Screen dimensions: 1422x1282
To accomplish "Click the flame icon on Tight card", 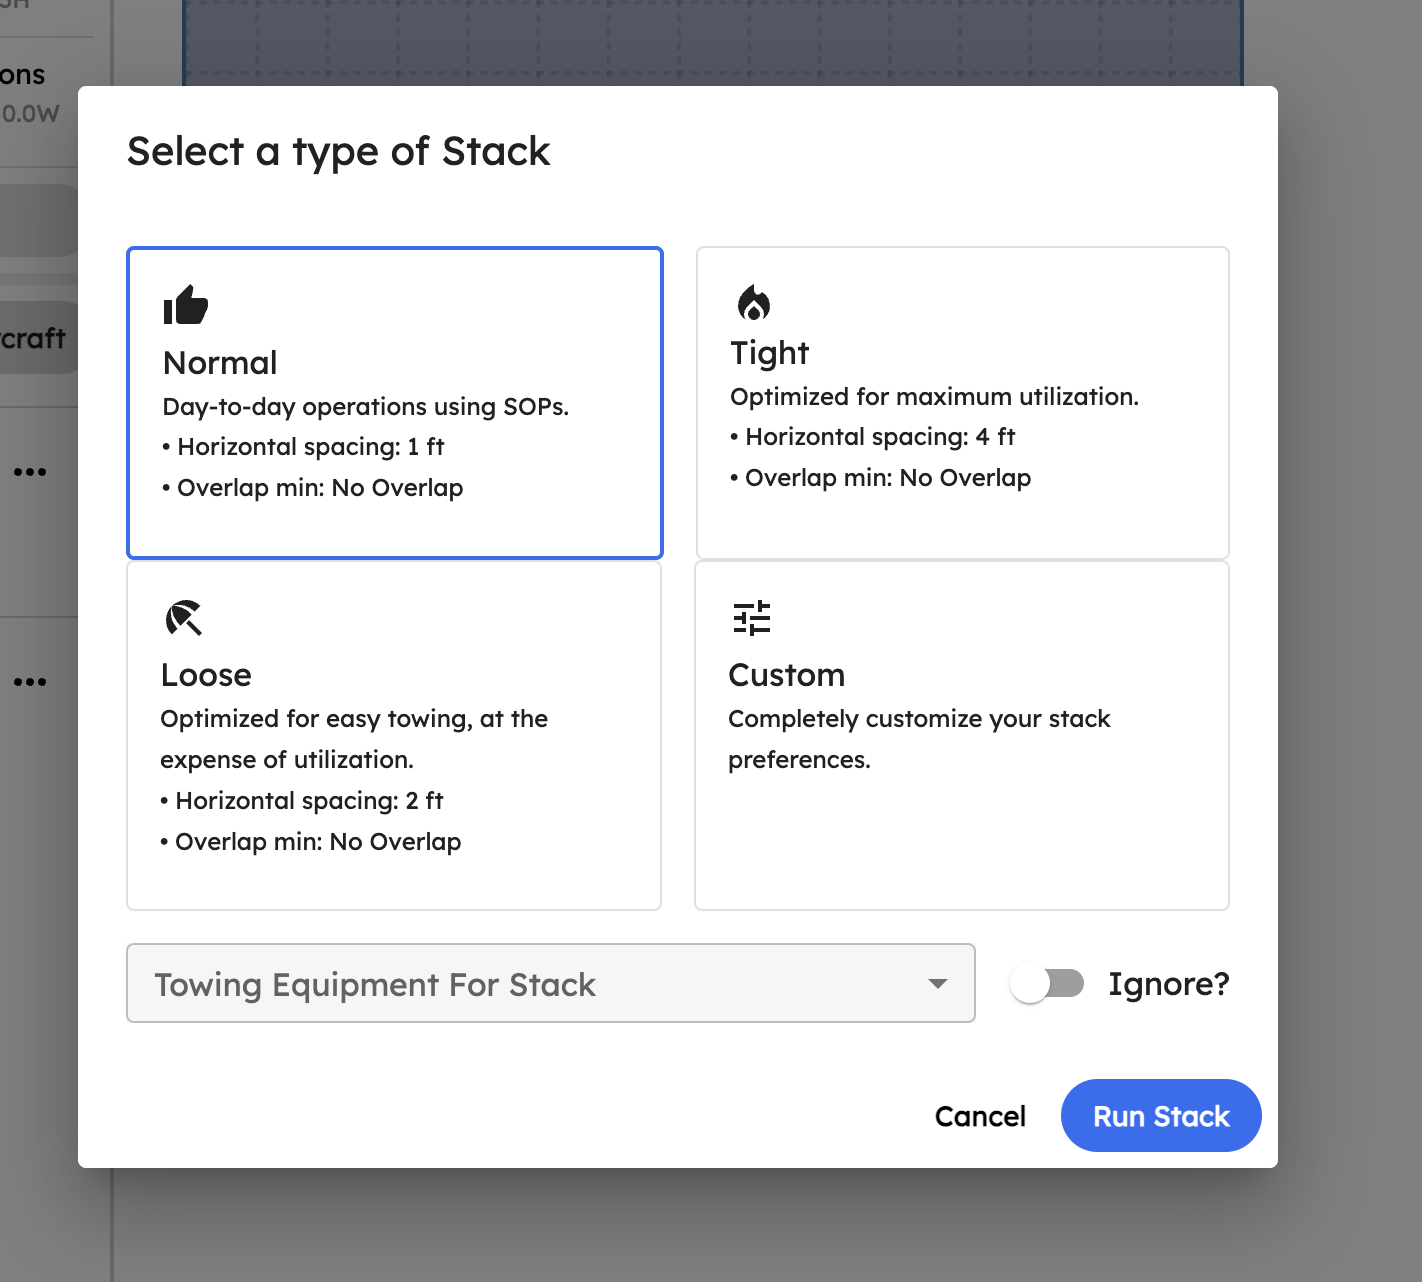I will pos(754,302).
